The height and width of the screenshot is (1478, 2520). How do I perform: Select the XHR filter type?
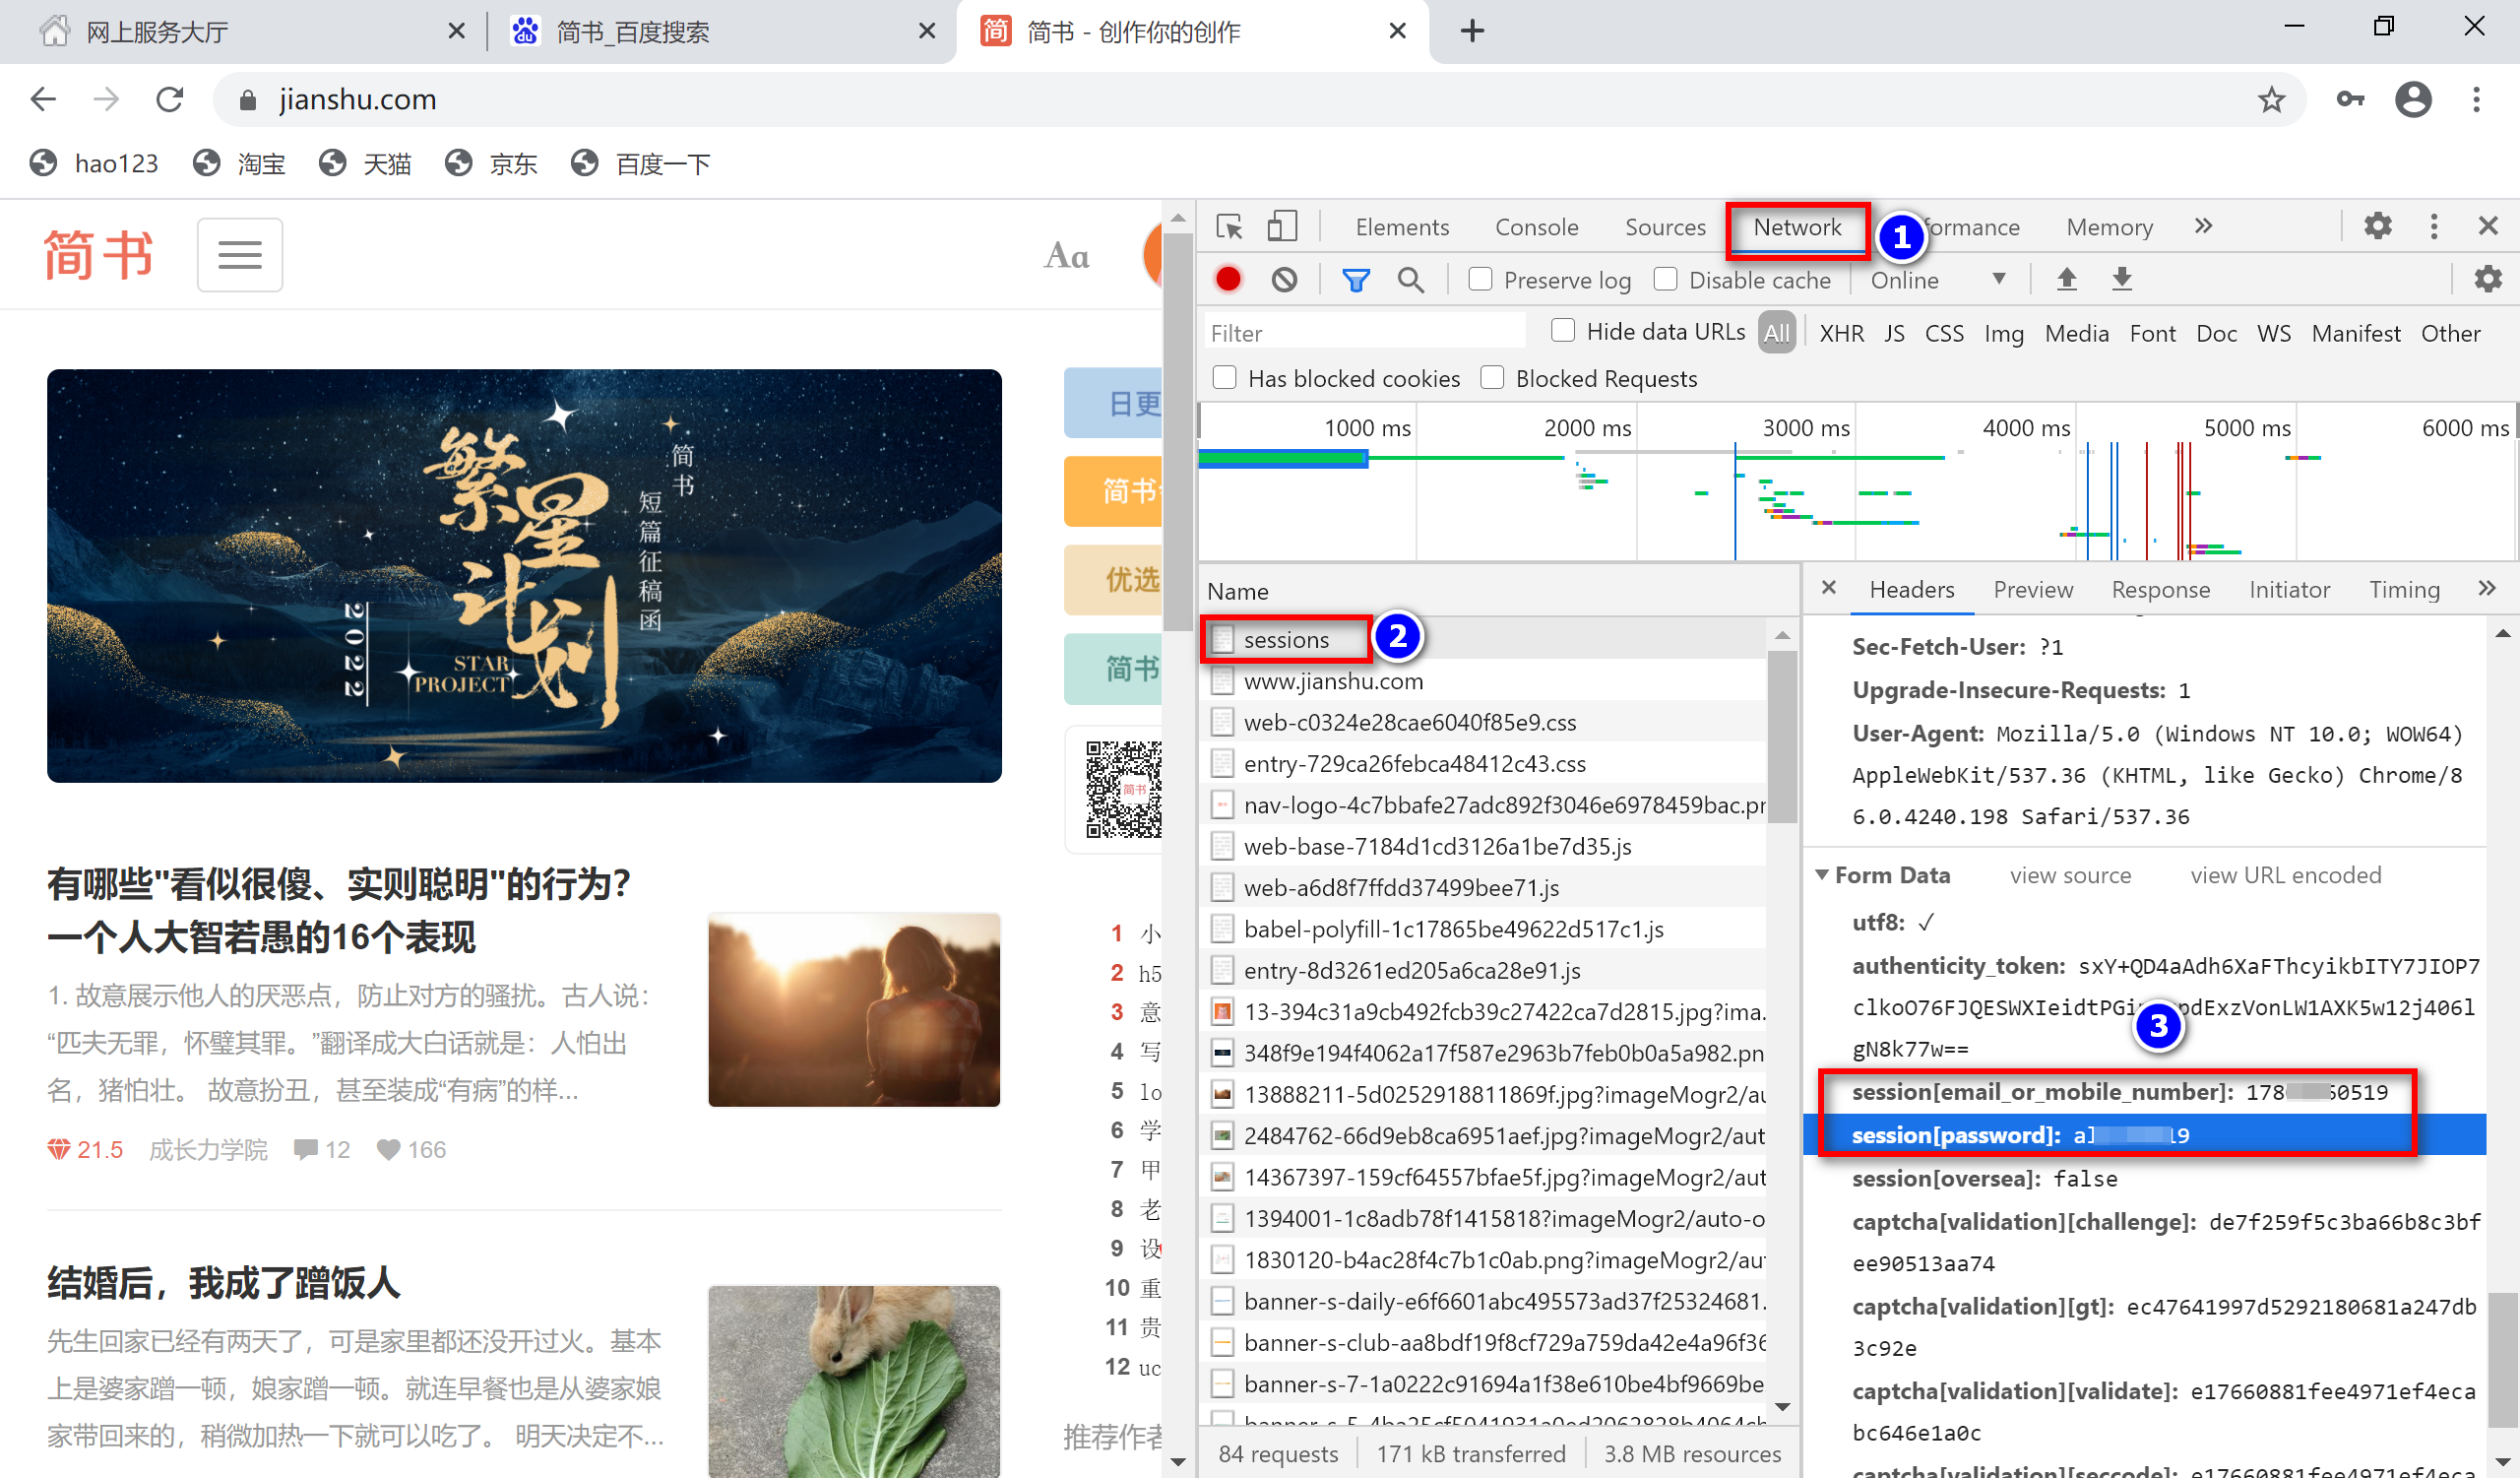tap(1841, 333)
